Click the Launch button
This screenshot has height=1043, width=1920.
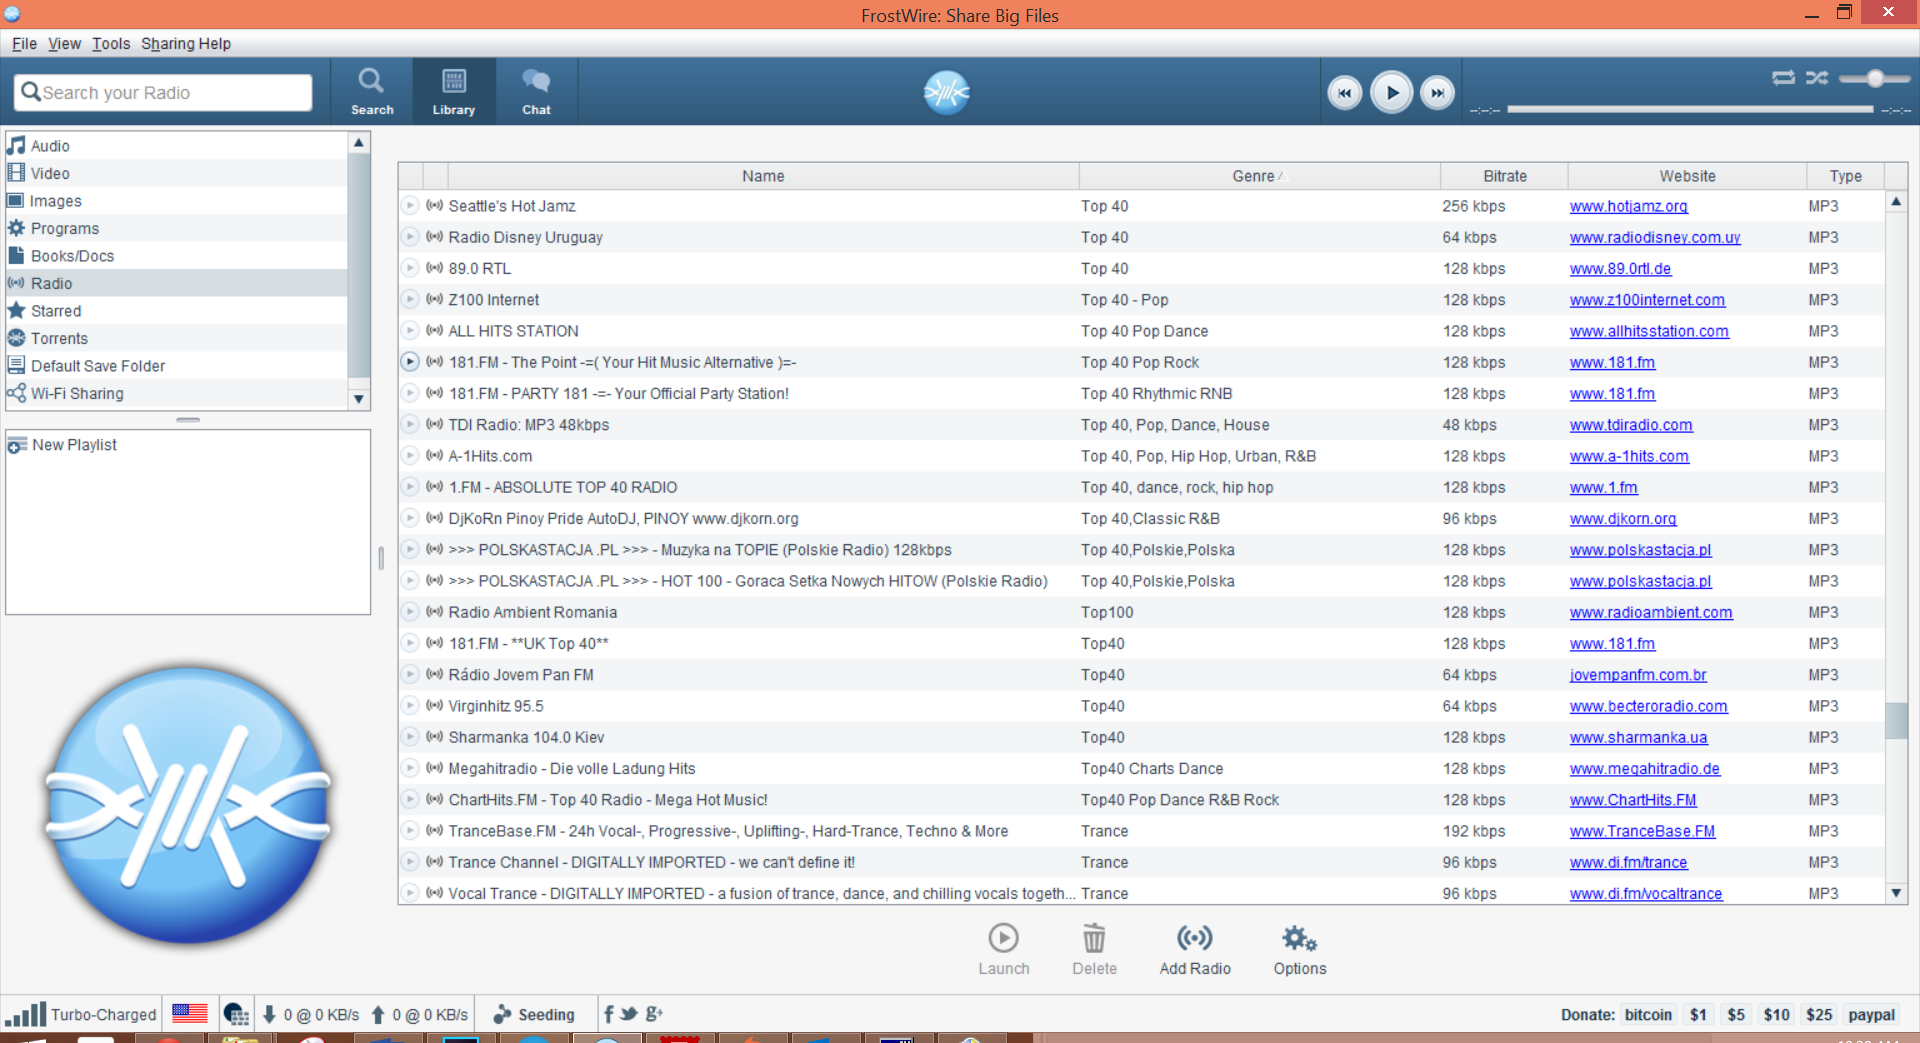[x=1003, y=949]
